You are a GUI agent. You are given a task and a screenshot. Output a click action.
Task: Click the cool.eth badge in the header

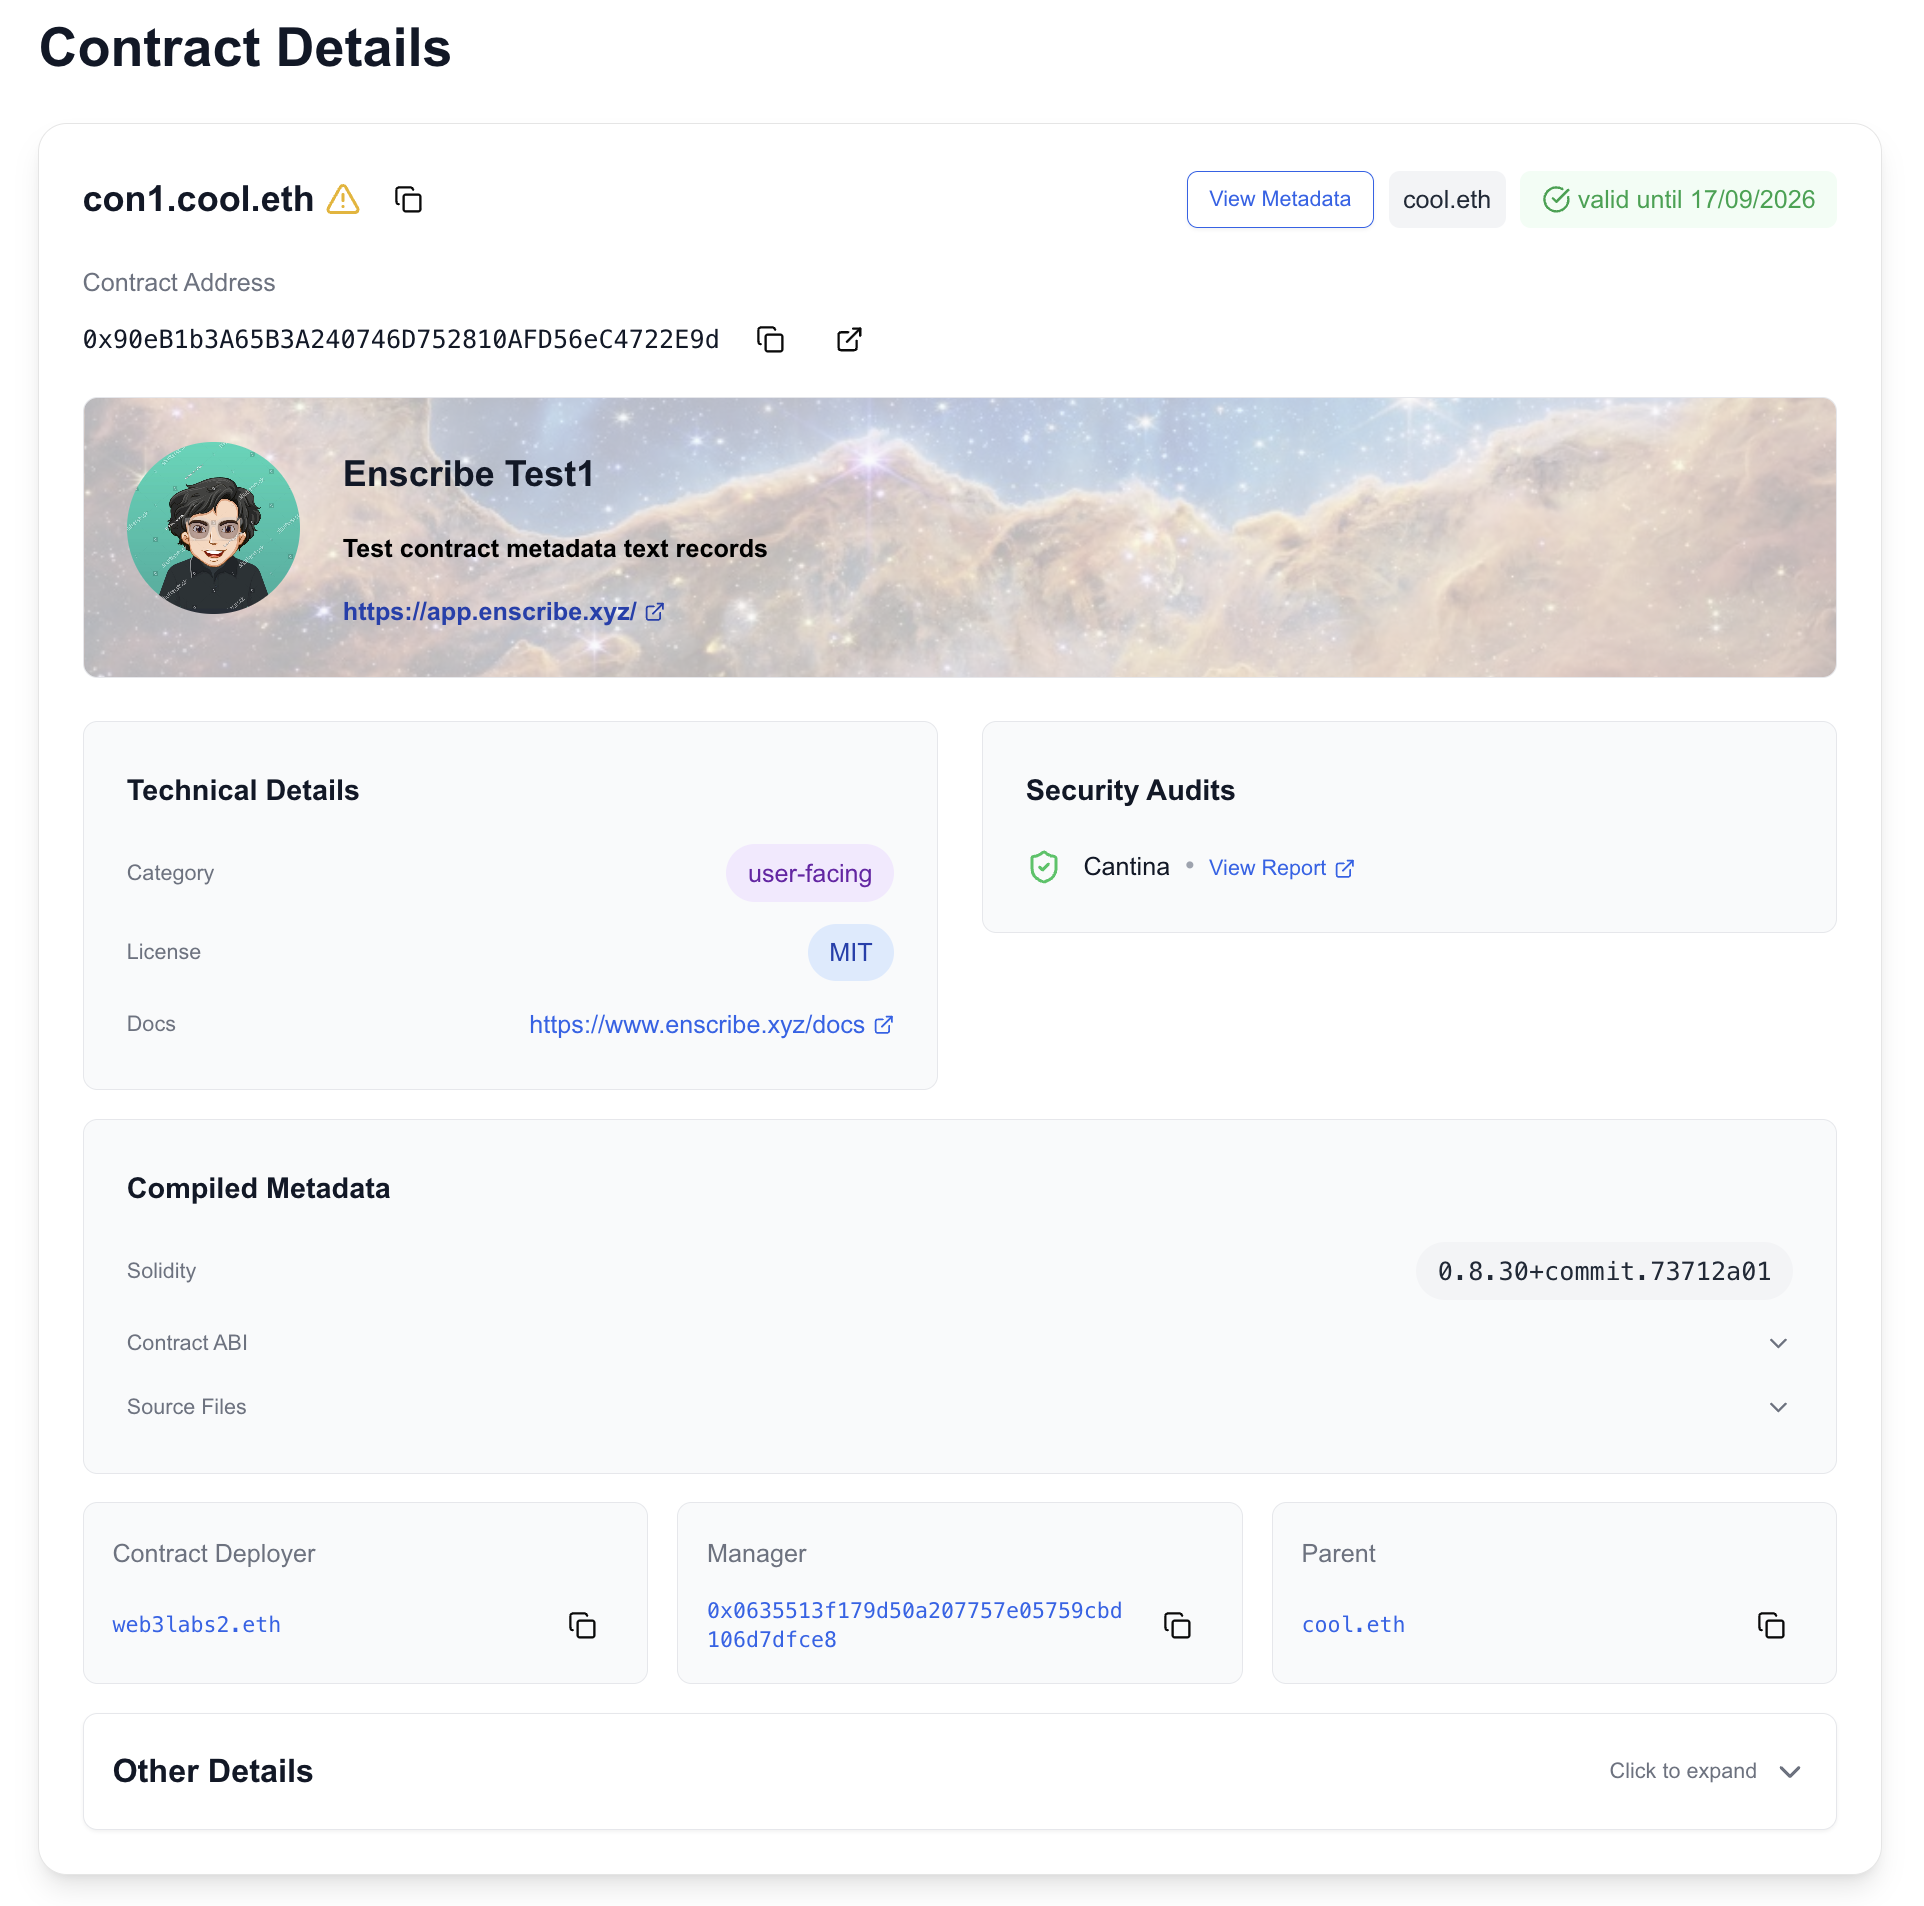click(1446, 199)
